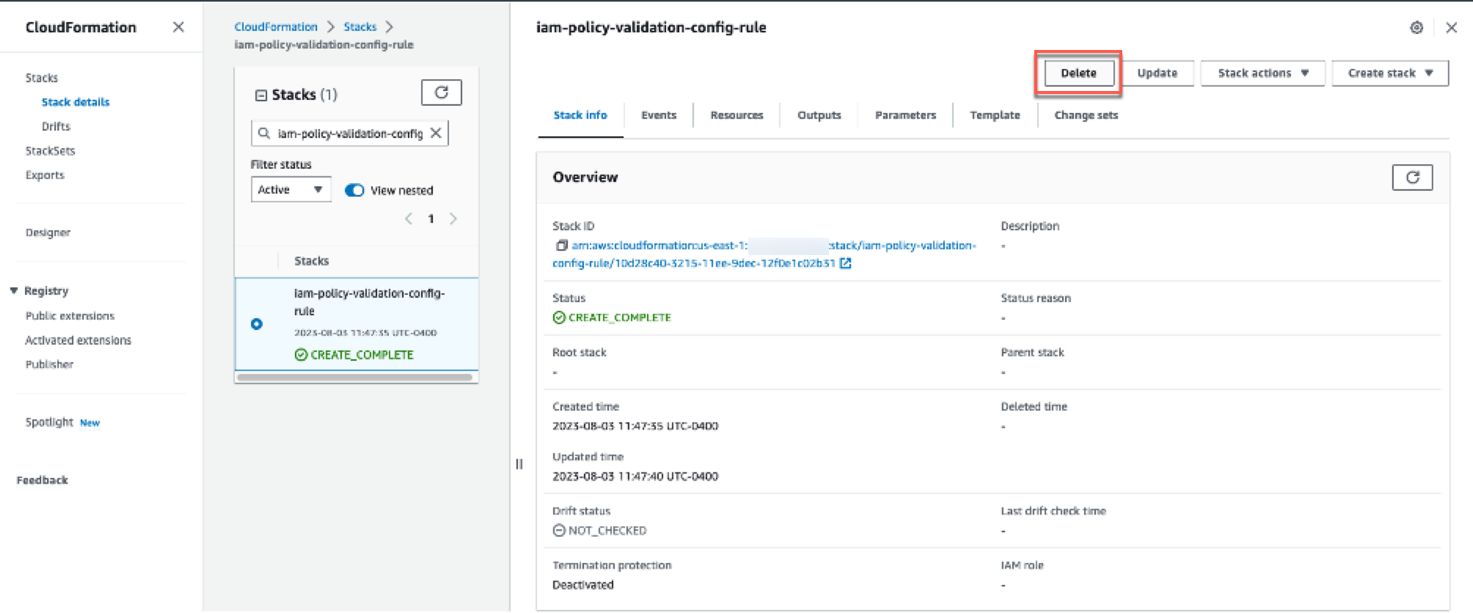Image resolution: width=1473 pixels, height=613 pixels.
Task: Open the CloudFormation settings gear
Action: pyautogui.click(x=1416, y=27)
